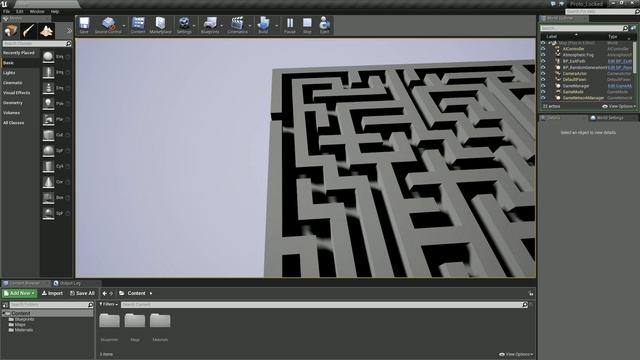Click the Cinematics clapperboard icon
Image resolution: width=640 pixels, height=360 pixels.
(x=237, y=25)
